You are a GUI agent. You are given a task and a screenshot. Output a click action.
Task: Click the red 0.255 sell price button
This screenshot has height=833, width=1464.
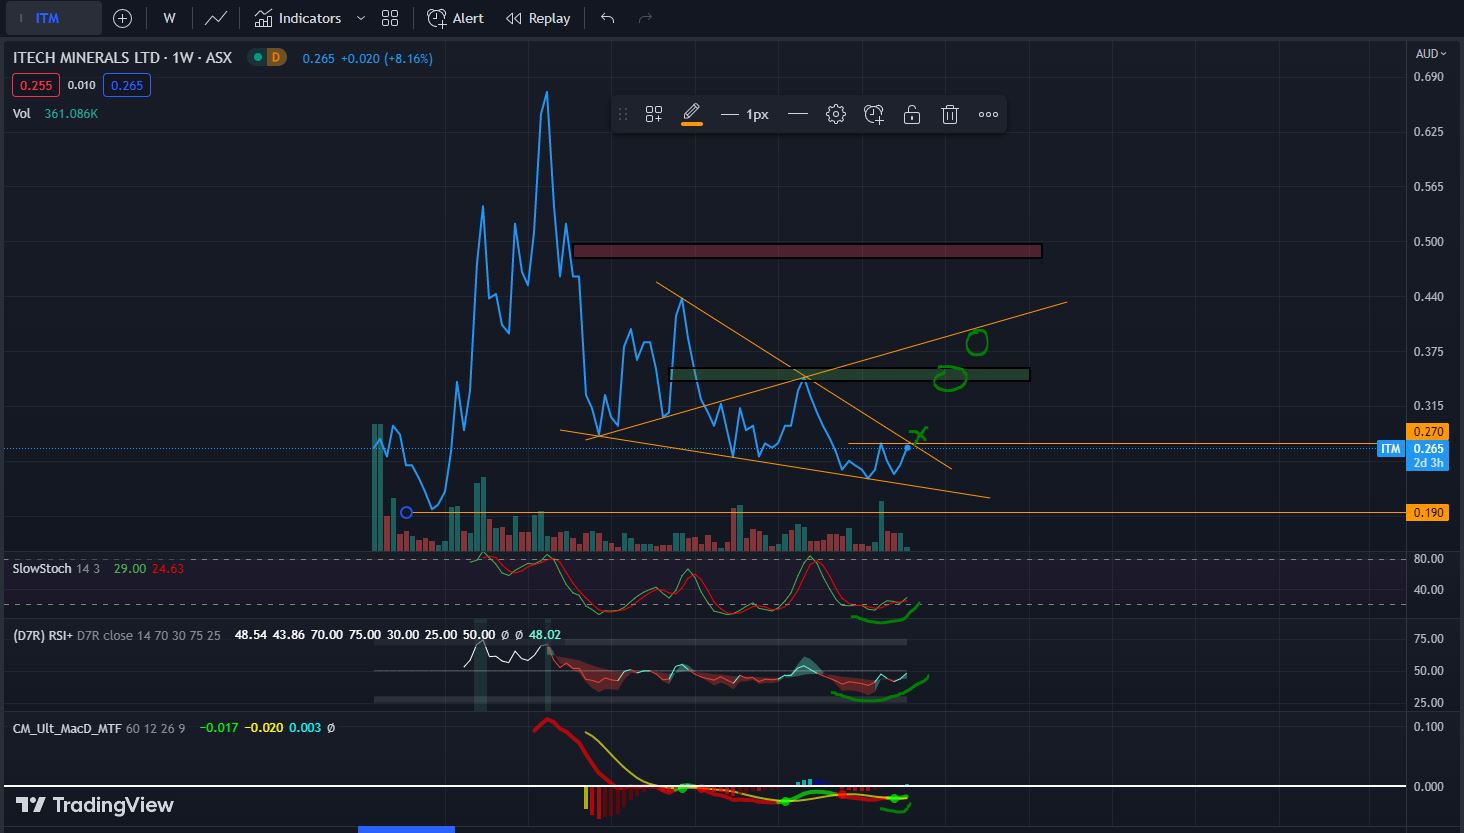[36, 85]
